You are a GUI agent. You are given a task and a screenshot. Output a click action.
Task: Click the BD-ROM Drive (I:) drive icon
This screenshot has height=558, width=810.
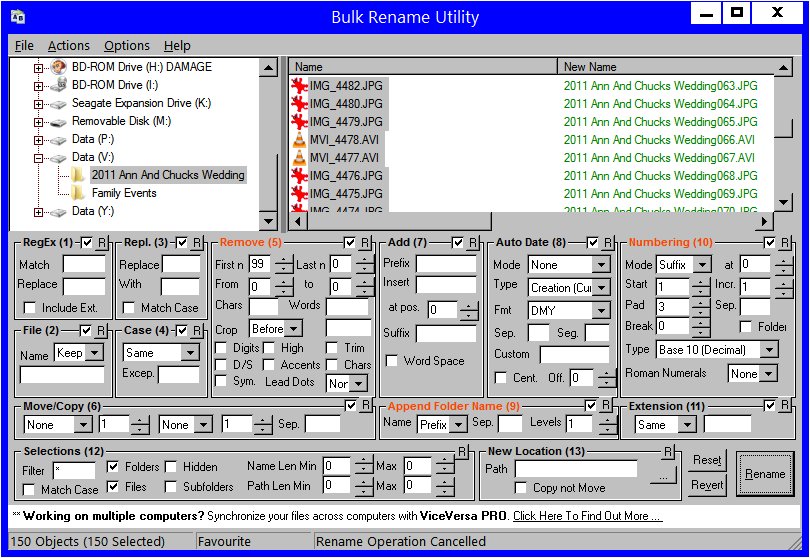click(58, 85)
